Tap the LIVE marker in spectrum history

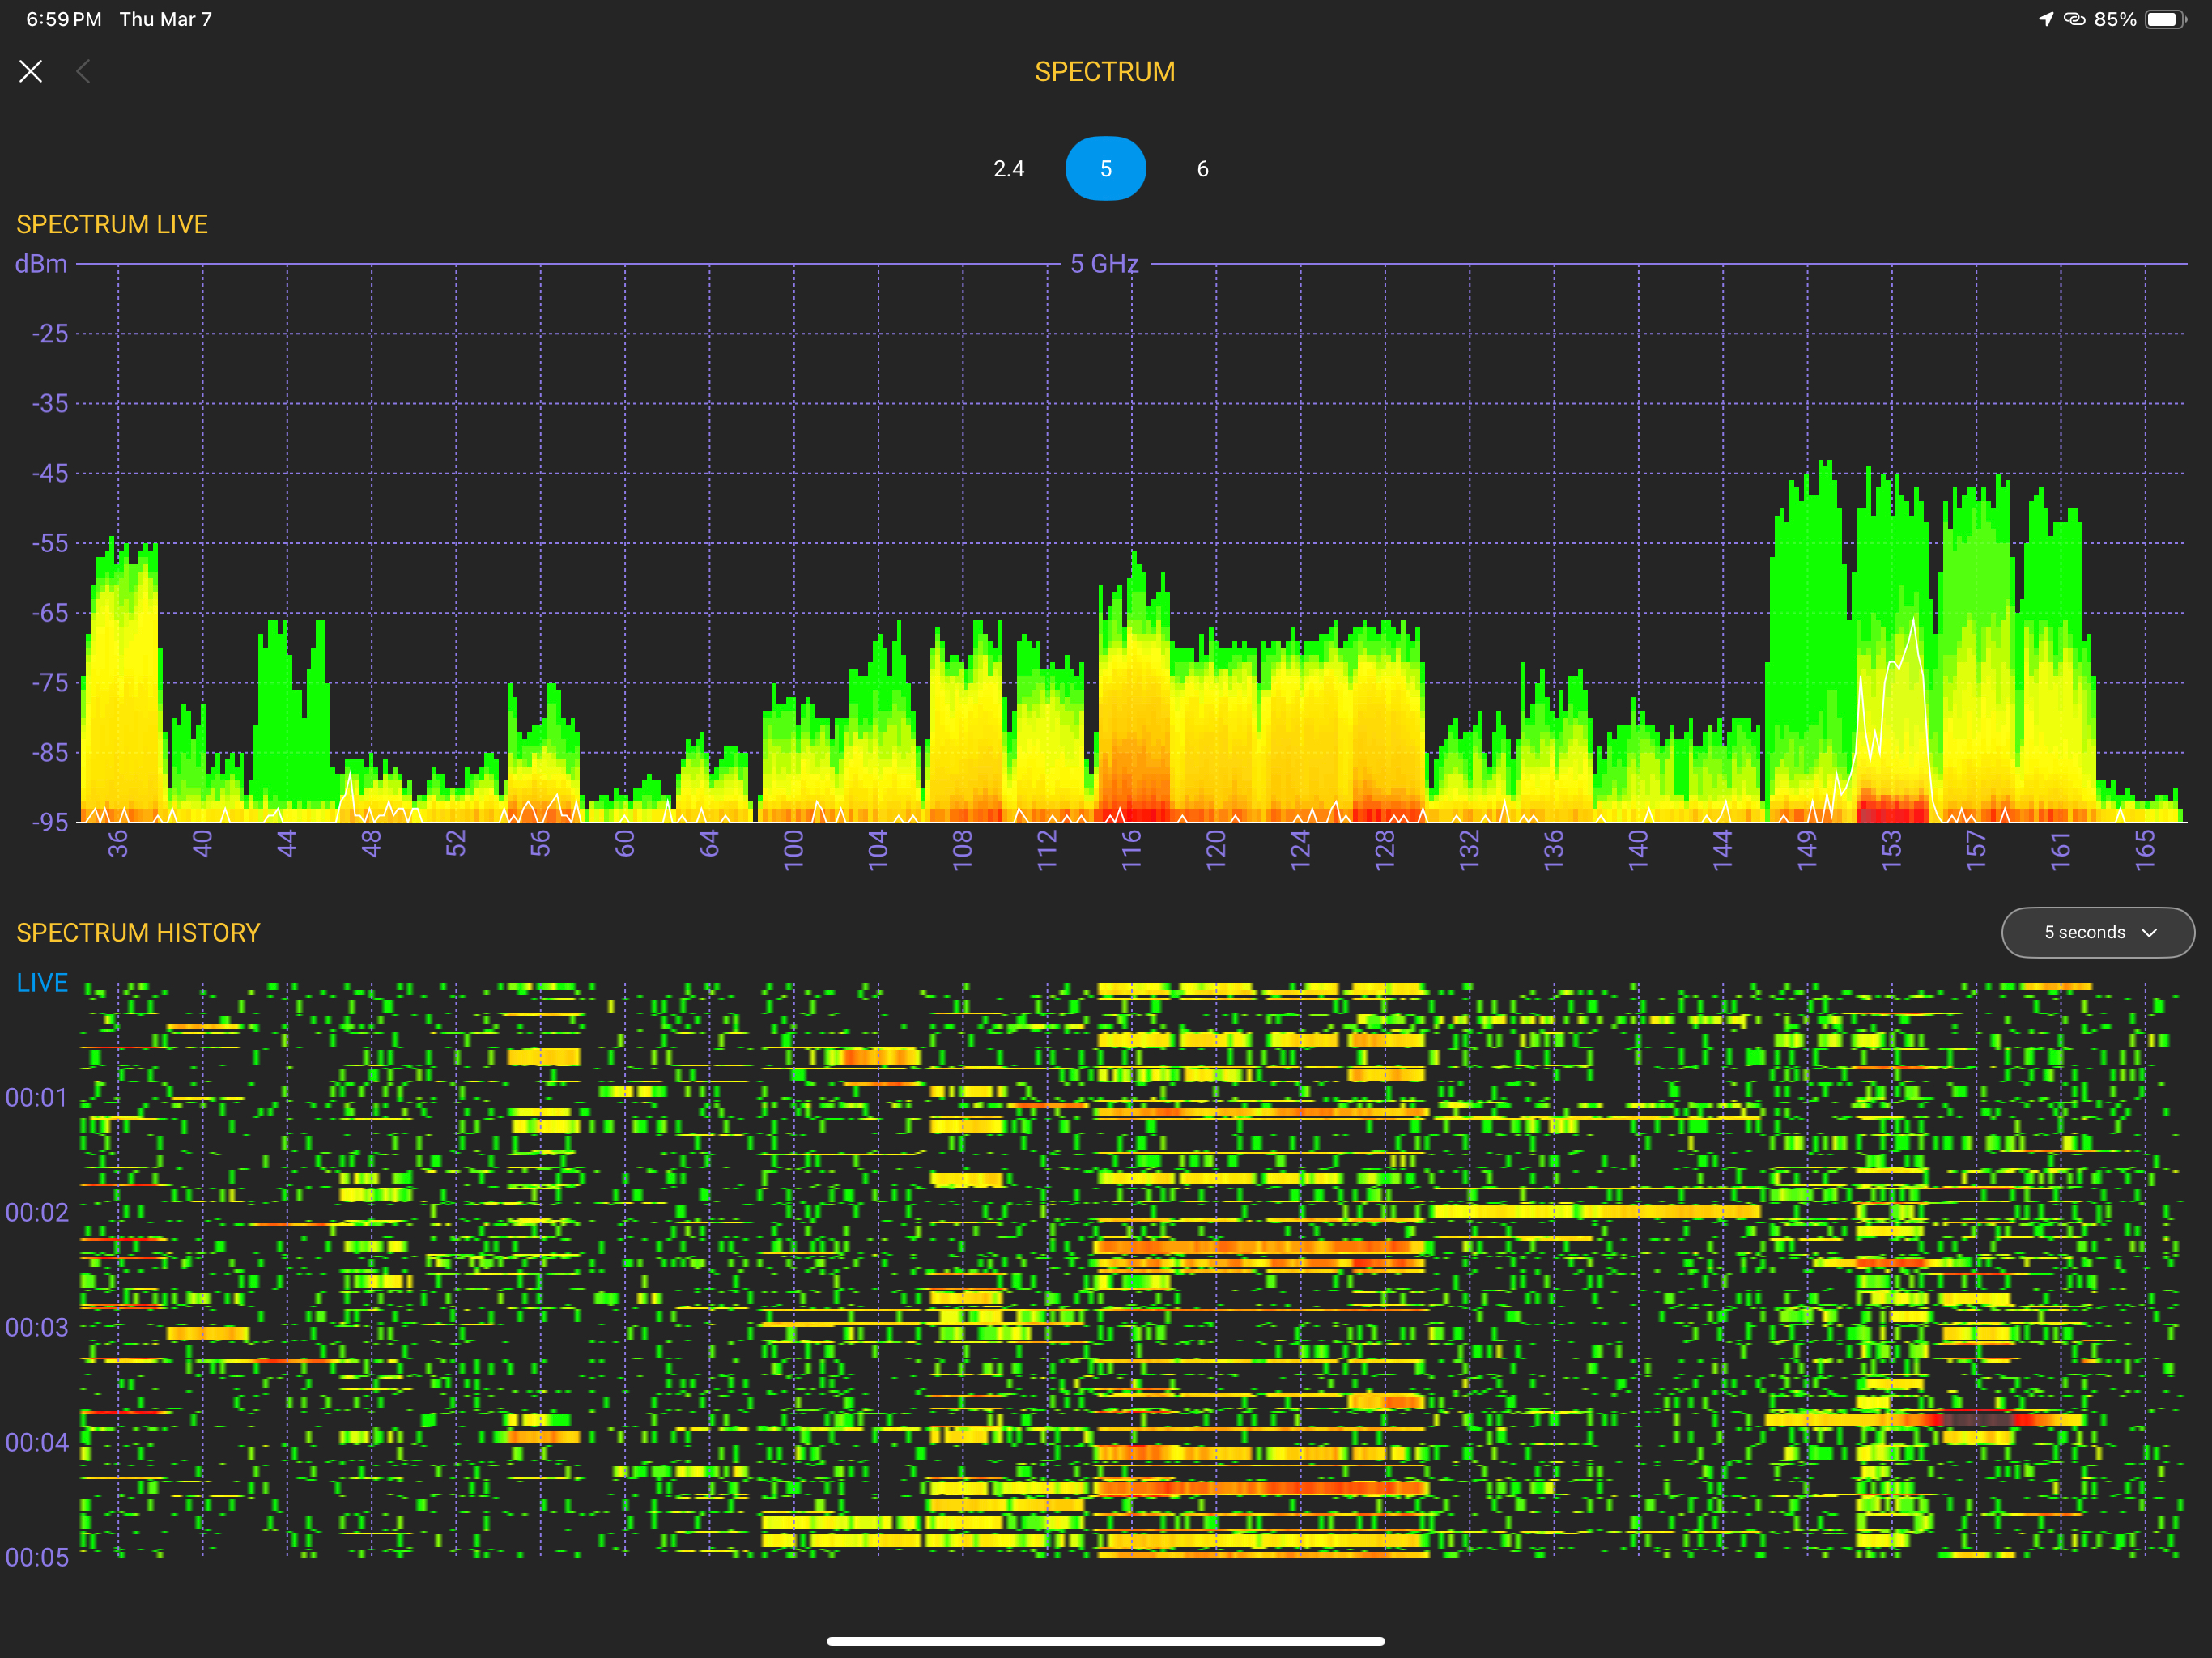[42, 983]
